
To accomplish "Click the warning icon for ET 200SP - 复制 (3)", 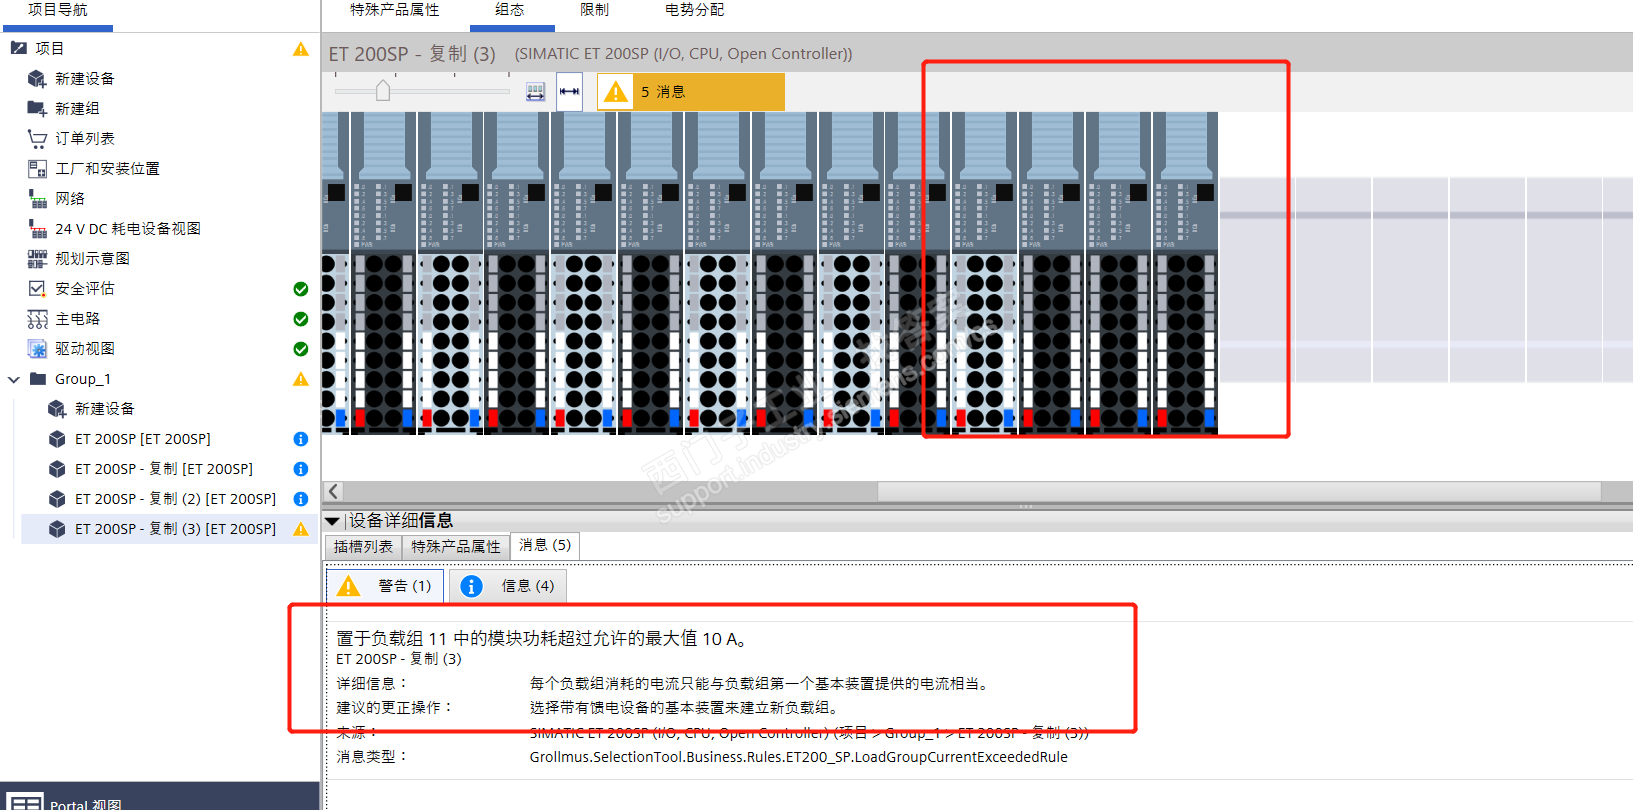I will [300, 529].
